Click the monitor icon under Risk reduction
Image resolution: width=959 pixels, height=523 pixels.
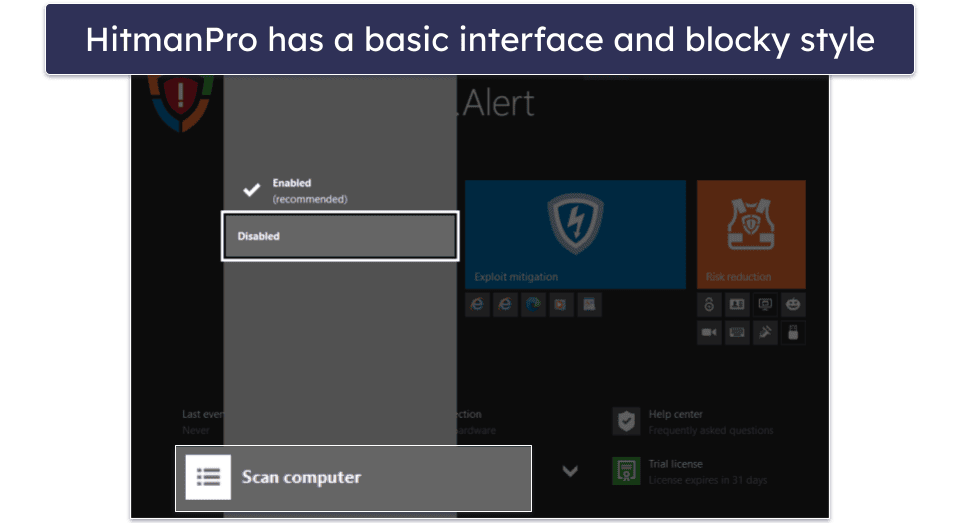pos(765,305)
